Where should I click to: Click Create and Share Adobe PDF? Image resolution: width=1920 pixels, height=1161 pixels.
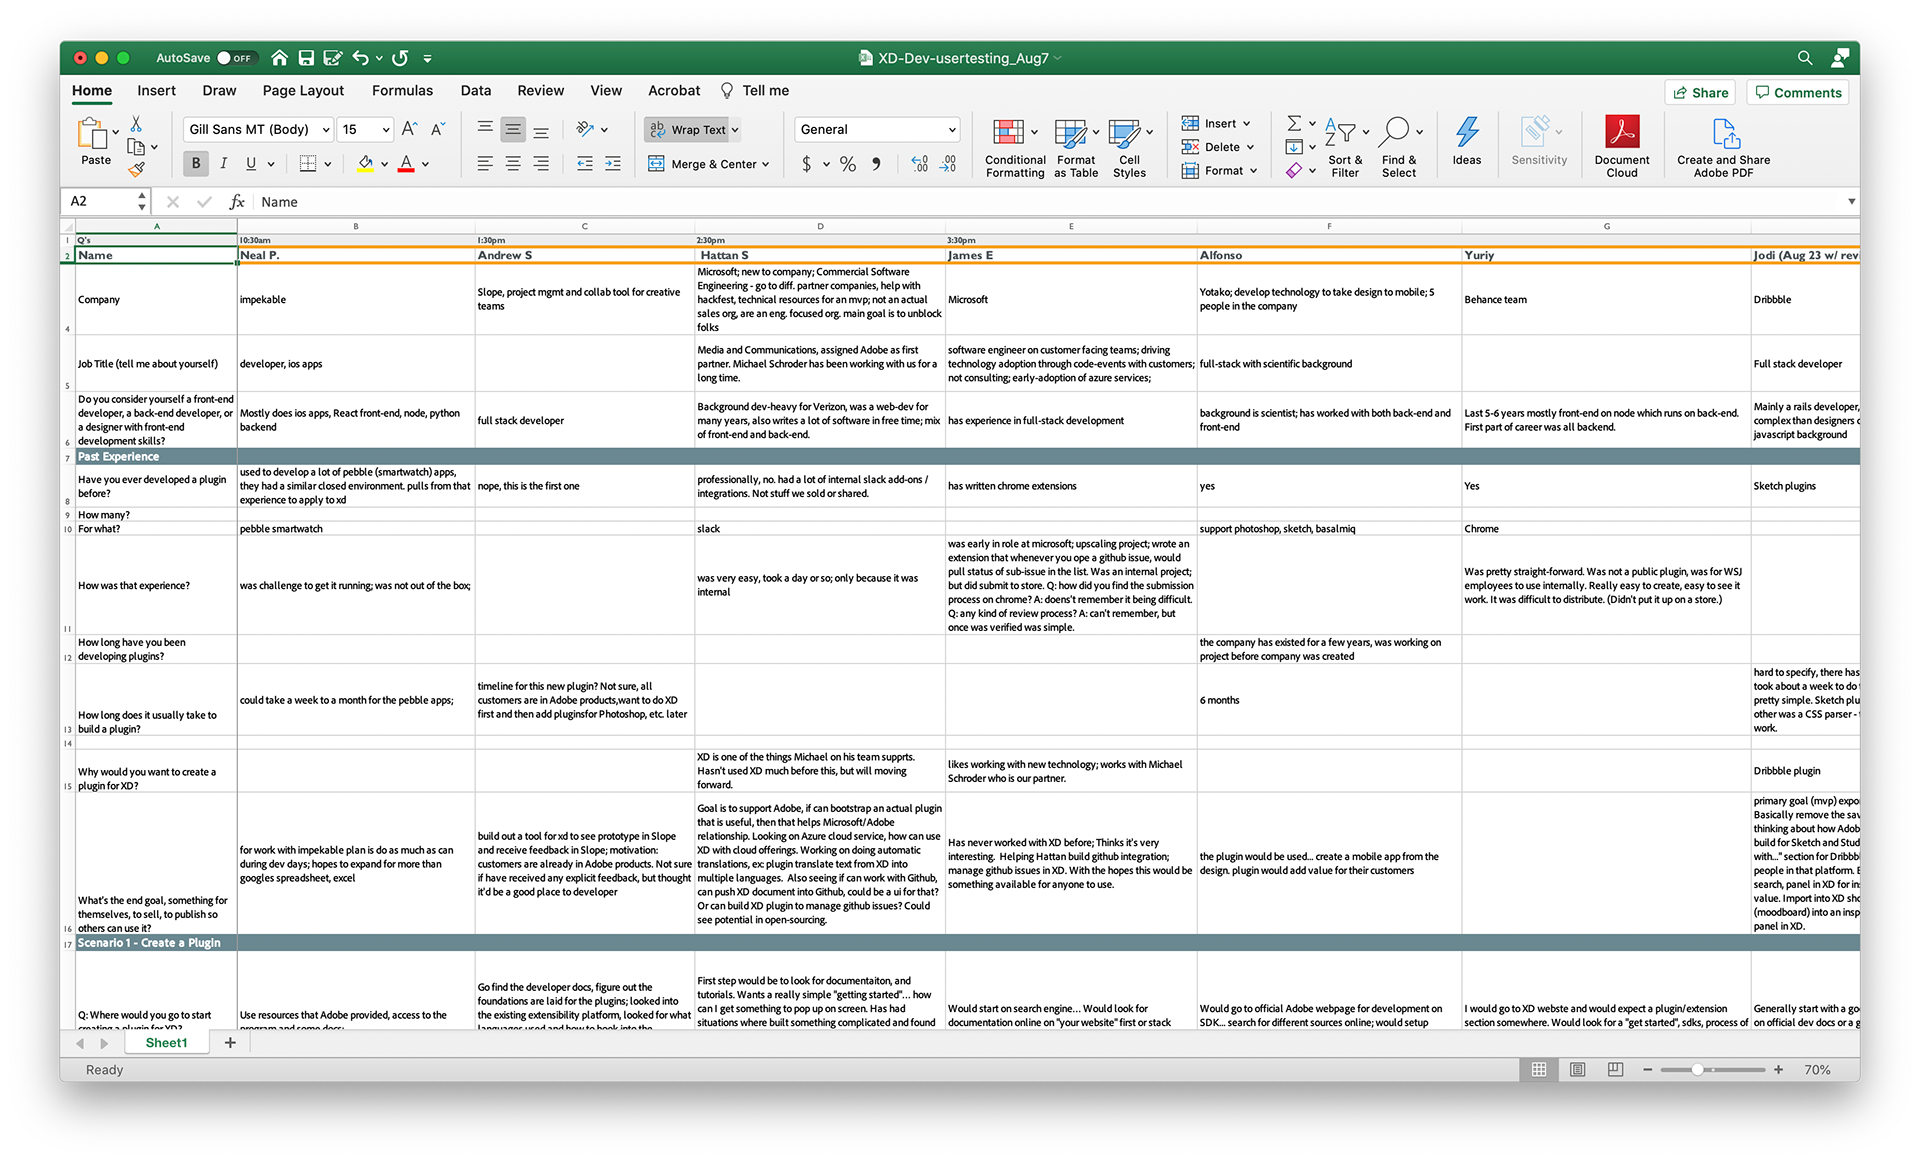(x=1723, y=147)
